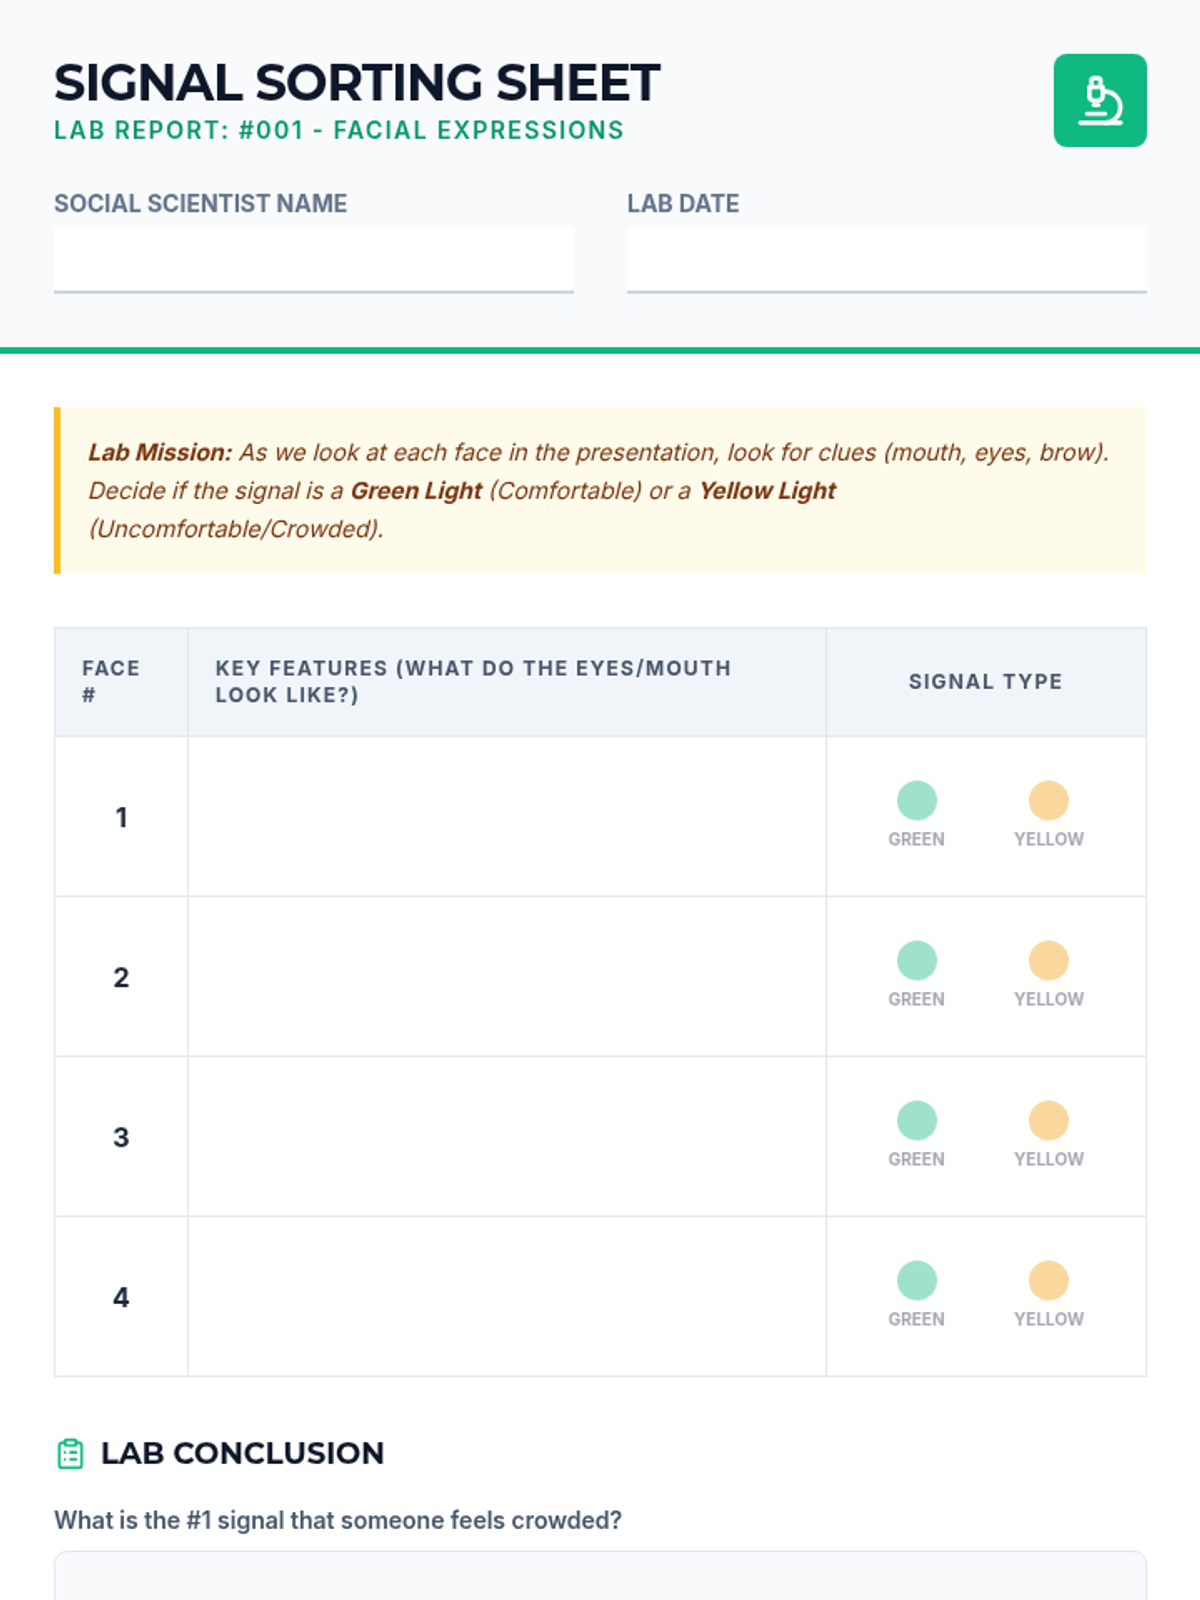Click the Lab Mission instruction box
1200x1600 pixels.
click(600, 490)
